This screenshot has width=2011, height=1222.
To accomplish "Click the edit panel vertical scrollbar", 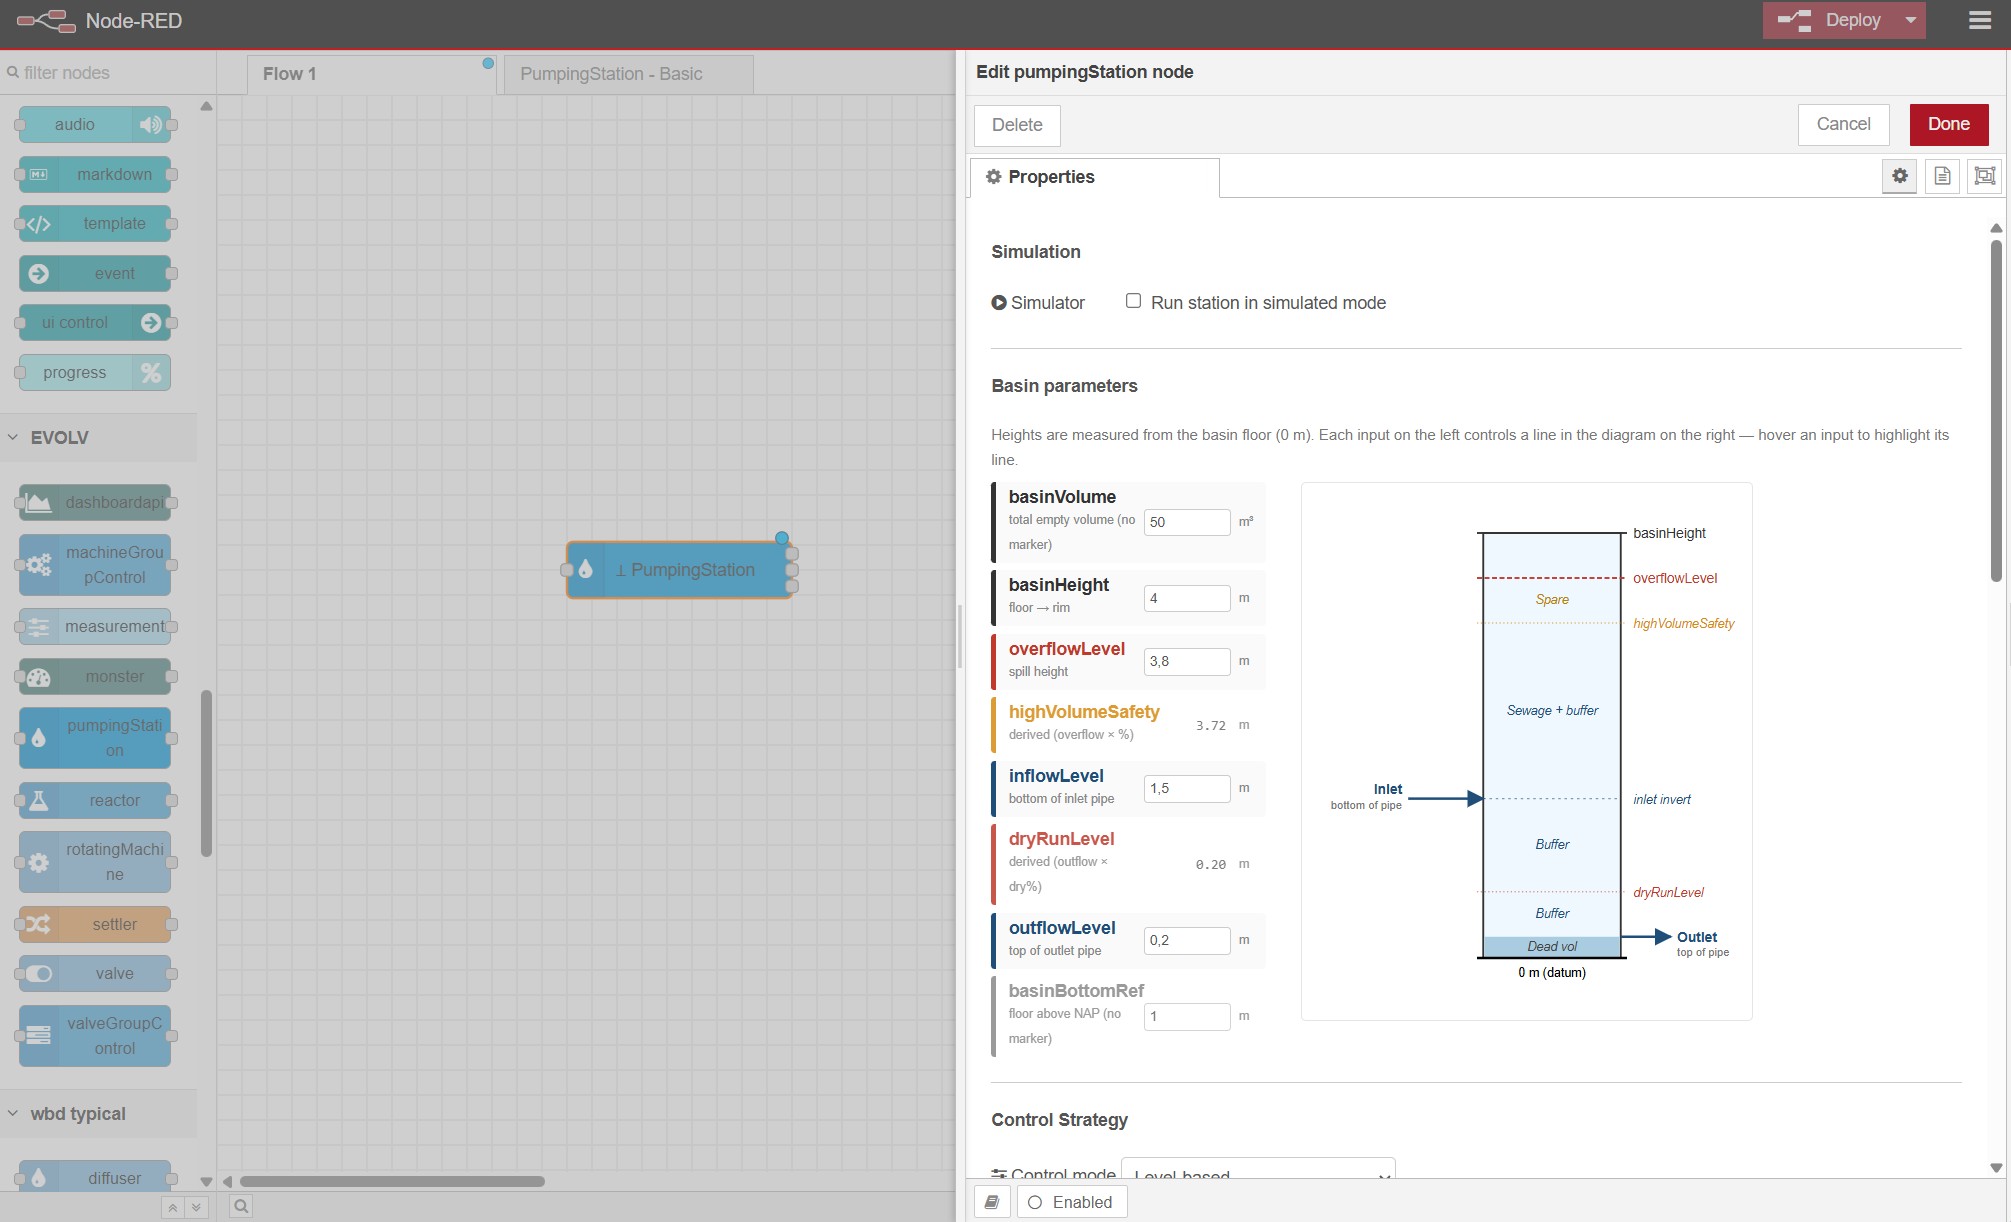I will [1995, 410].
